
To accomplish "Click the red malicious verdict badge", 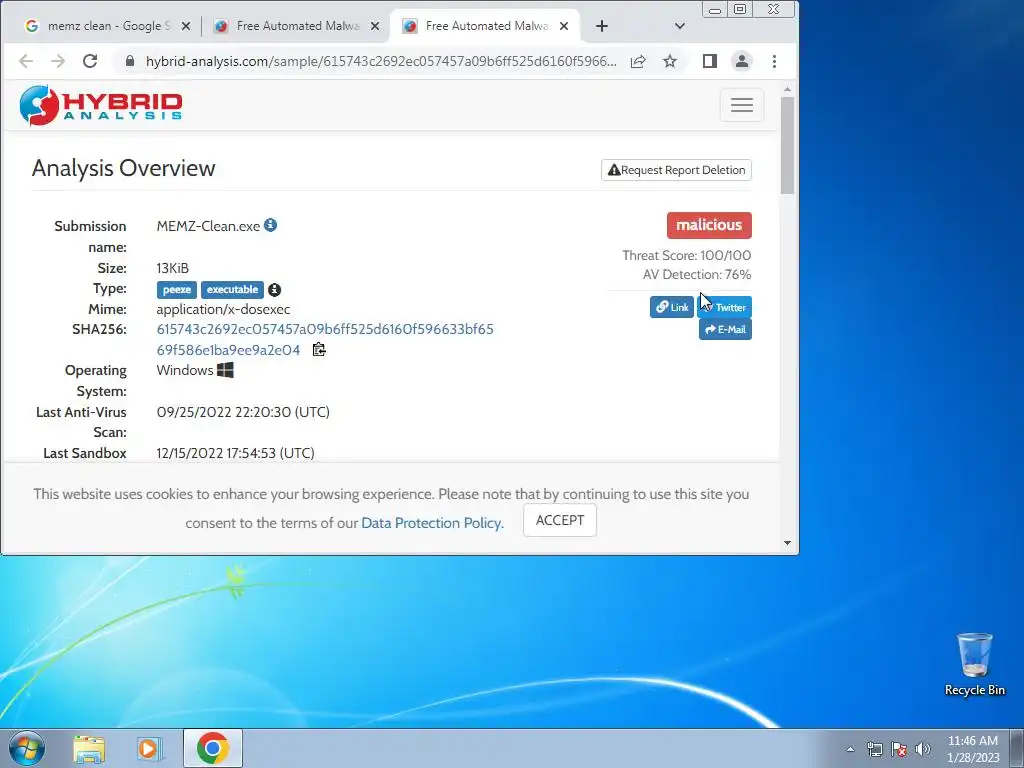I will pos(709,225).
